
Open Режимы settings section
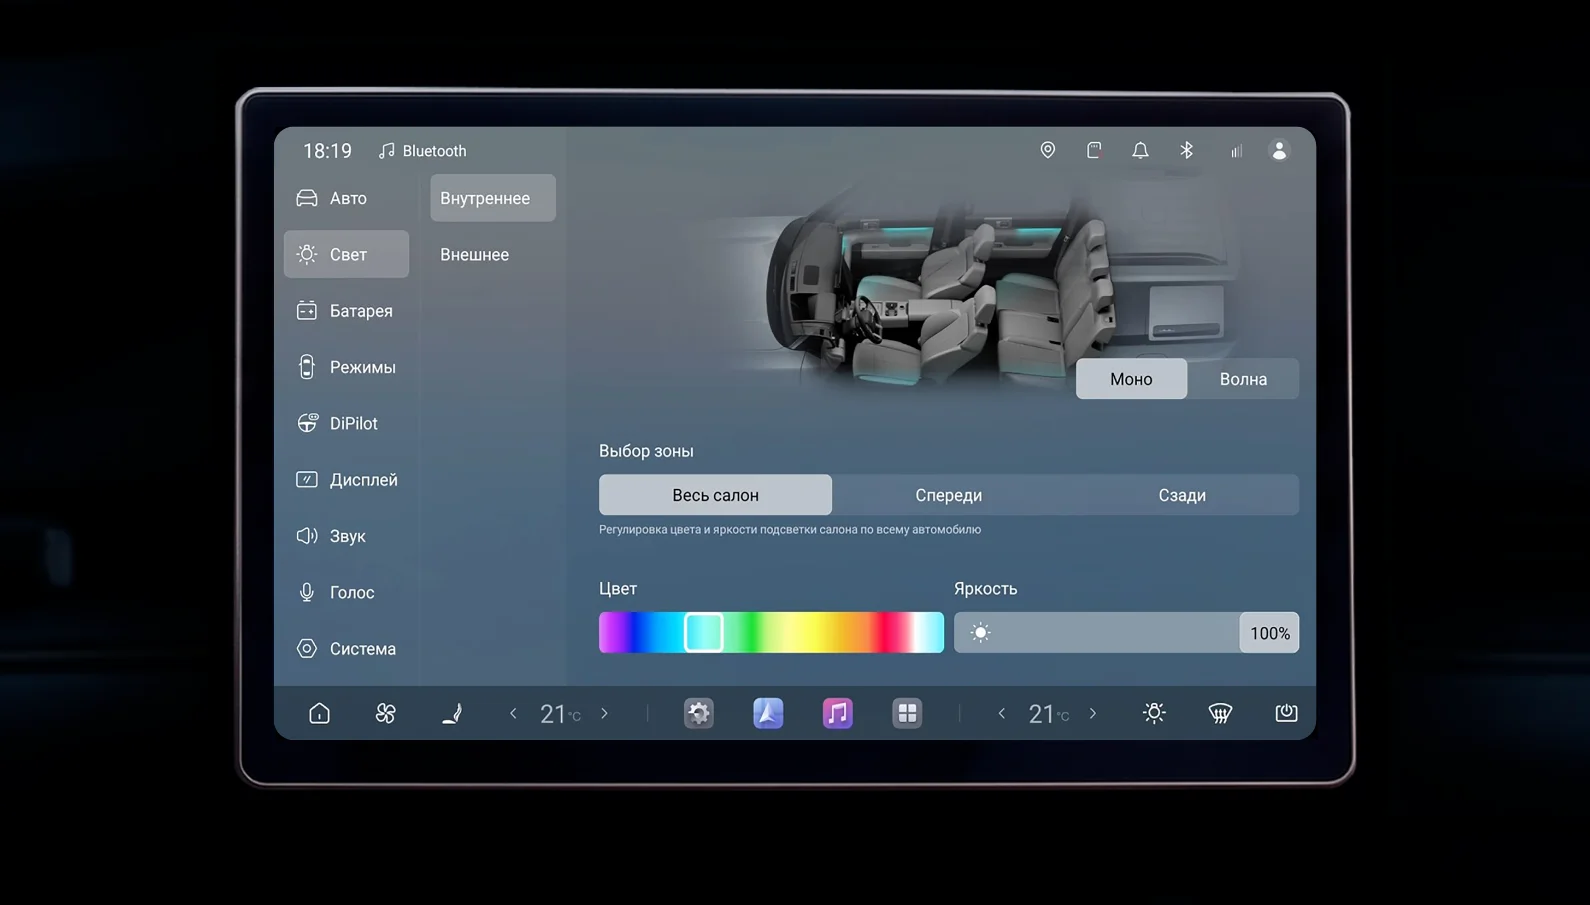tap(346, 367)
